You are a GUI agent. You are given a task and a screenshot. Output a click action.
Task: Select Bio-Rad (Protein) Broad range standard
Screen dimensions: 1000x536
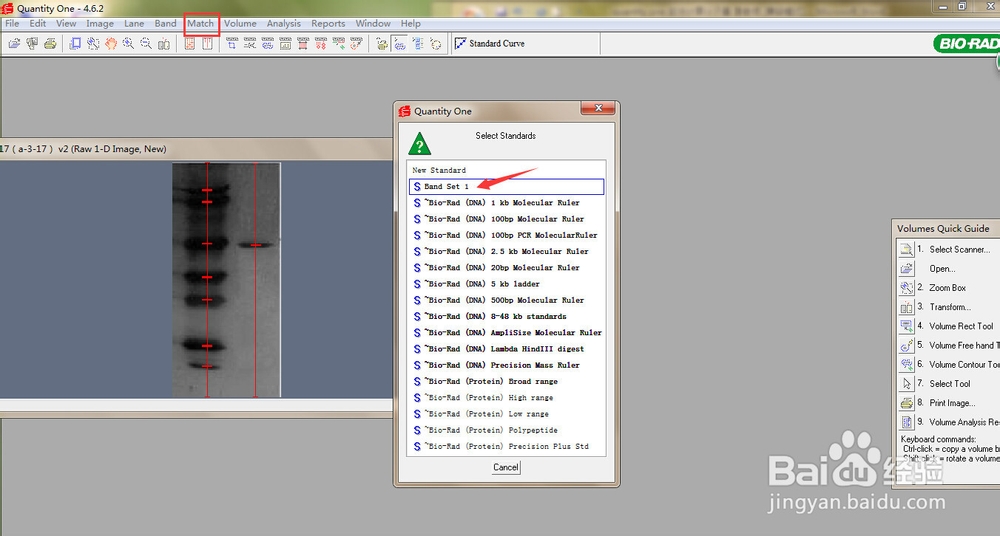pyautogui.click(x=506, y=382)
